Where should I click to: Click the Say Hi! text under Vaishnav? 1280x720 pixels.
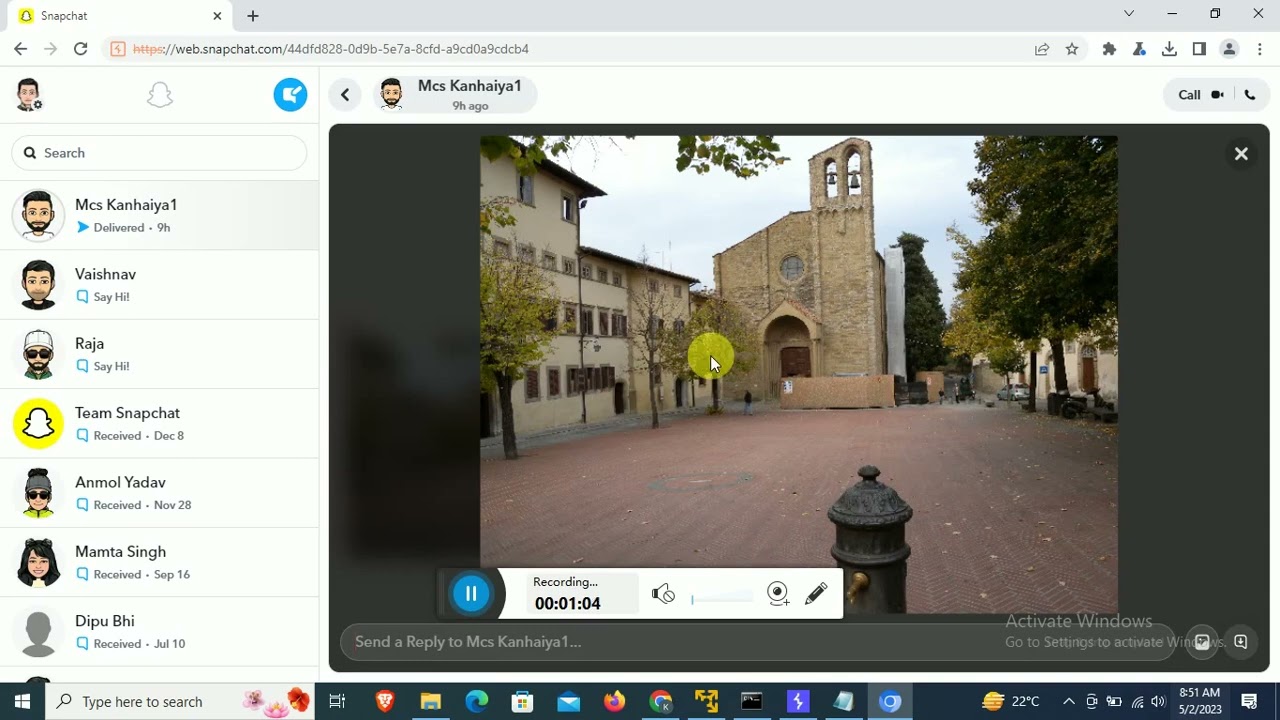tap(111, 297)
